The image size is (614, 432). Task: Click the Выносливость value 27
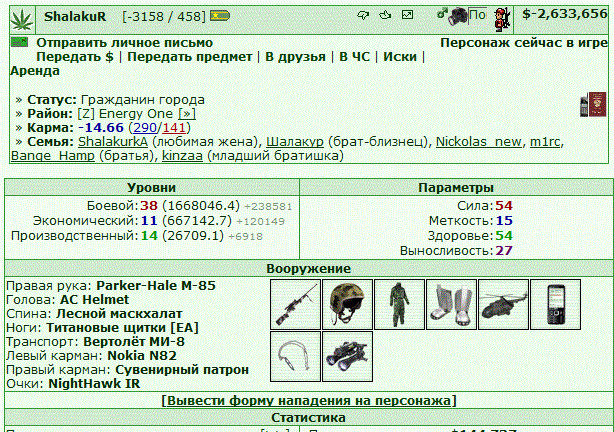[504, 251]
